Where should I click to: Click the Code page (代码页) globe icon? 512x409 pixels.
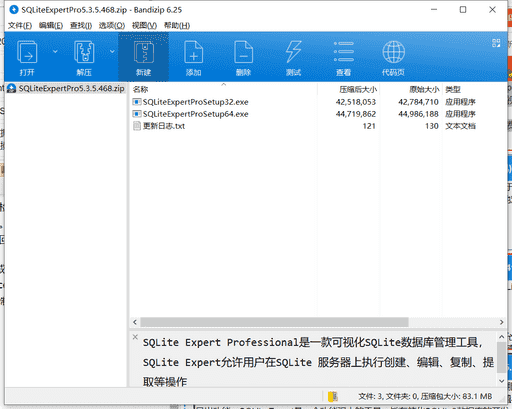click(394, 52)
